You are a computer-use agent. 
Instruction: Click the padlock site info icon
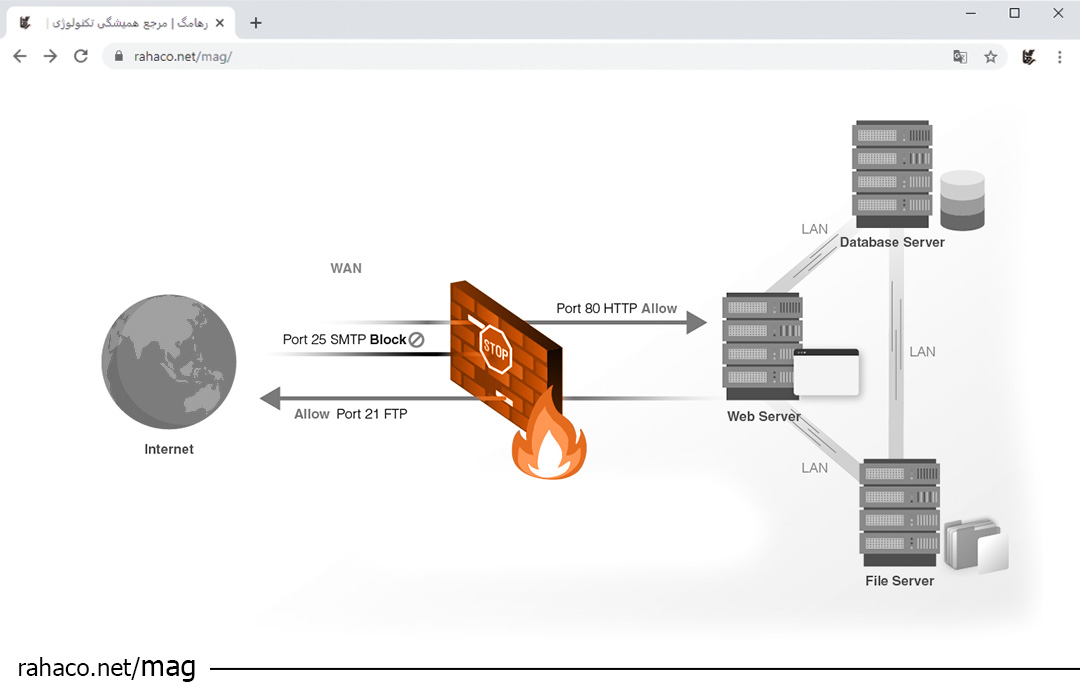click(x=120, y=57)
